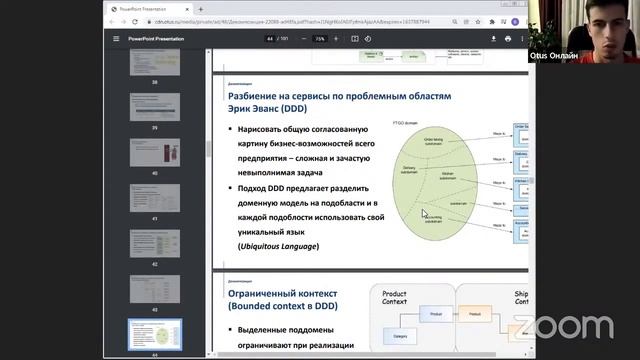Click the document vertical scrollbar thumb
The image size is (640, 360).
click(531, 180)
